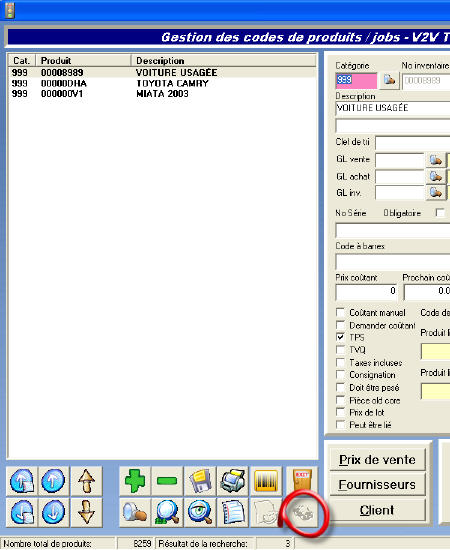Enable the Doit être pesé checkbox
Image resolution: width=450 pixels, height=550 pixels.
point(340,387)
